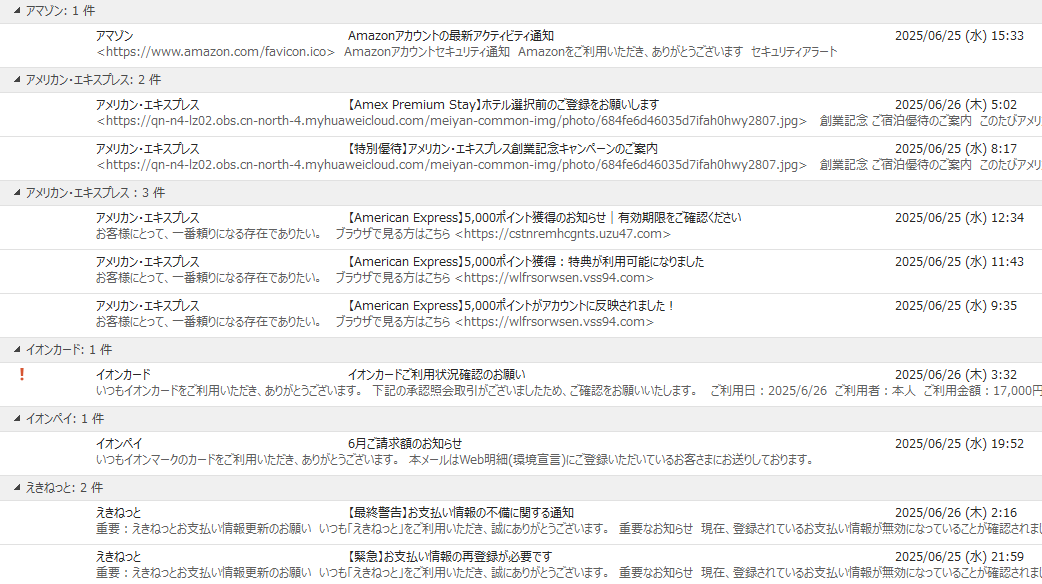Open mail 'Amazonアカウントの最新アクティビティ通知'
1042x584 pixels.
coord(451,36)
